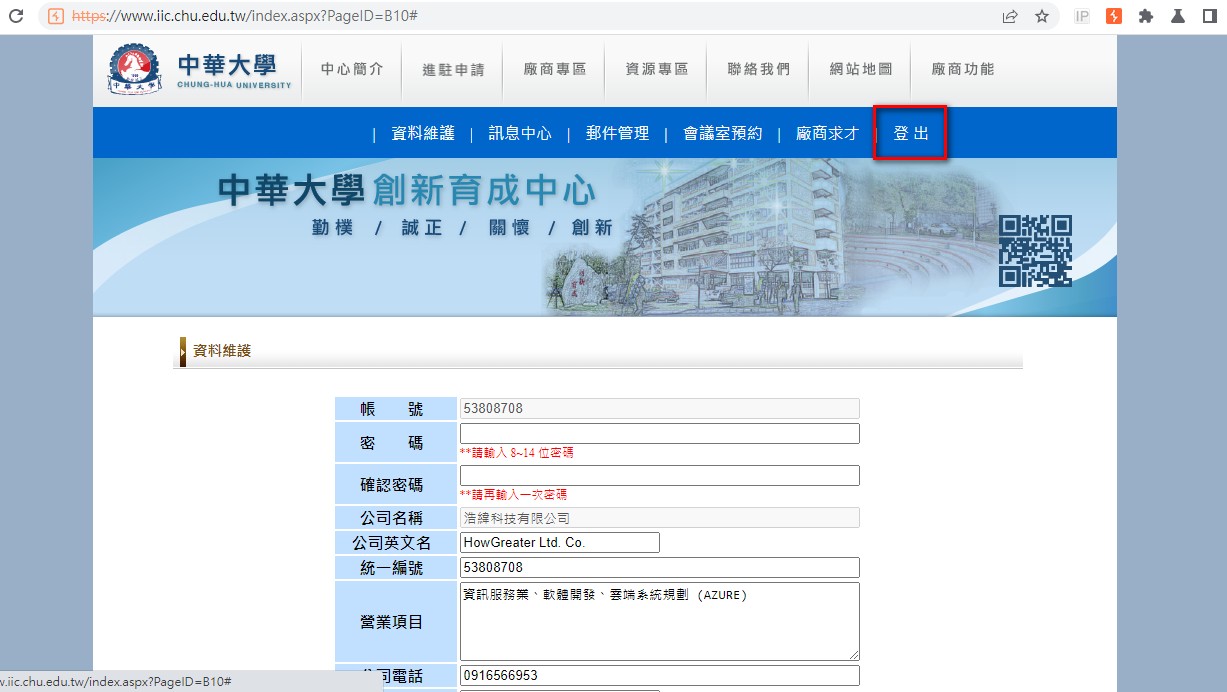Click 登出 to log out

pyautogui.click(x=911, y=133)
